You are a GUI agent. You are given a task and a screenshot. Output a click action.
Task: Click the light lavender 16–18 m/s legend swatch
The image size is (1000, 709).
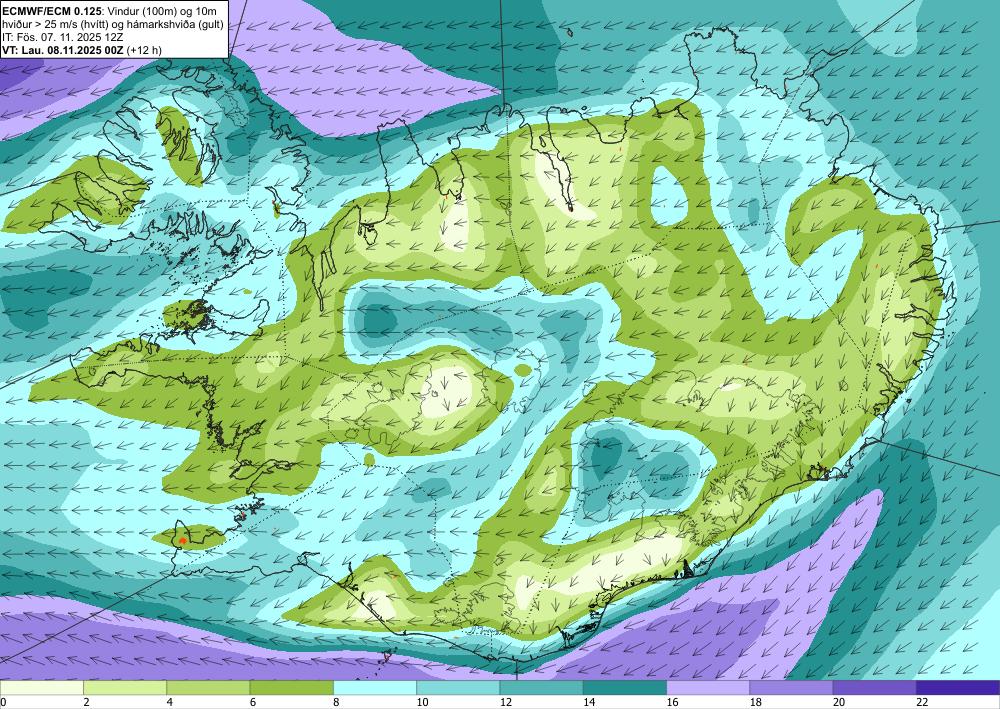(709, 687)
